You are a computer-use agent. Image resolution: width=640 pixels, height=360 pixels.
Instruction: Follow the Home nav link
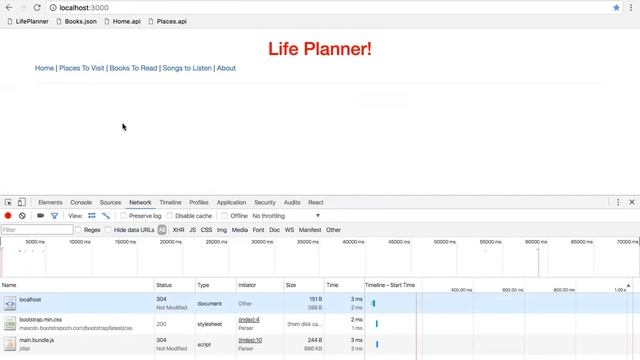coord(44,68)
